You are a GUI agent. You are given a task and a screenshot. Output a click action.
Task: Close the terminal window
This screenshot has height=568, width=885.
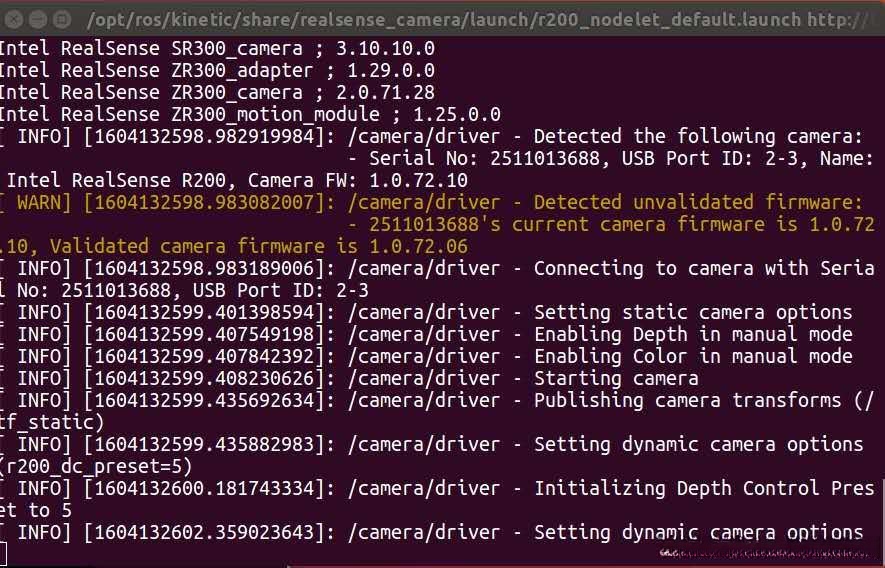15,17
